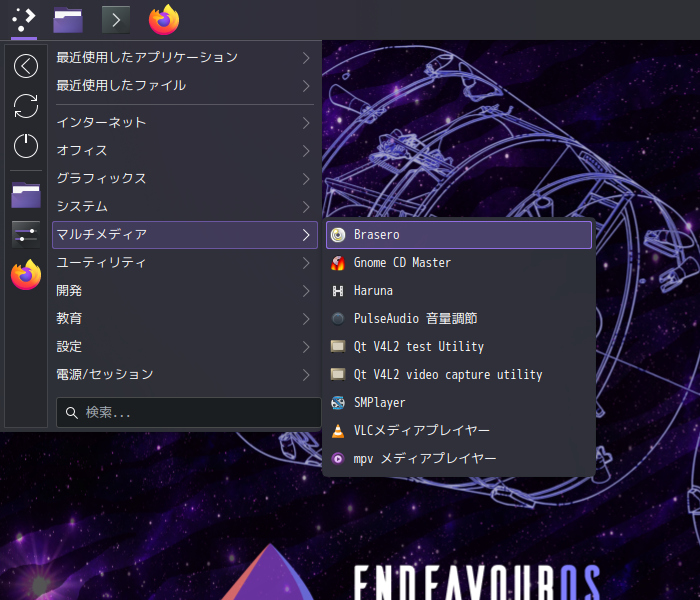The image size is (700, 600).
Task: Open the folder icon in menu sidebar
Action: tap(26, 195)
